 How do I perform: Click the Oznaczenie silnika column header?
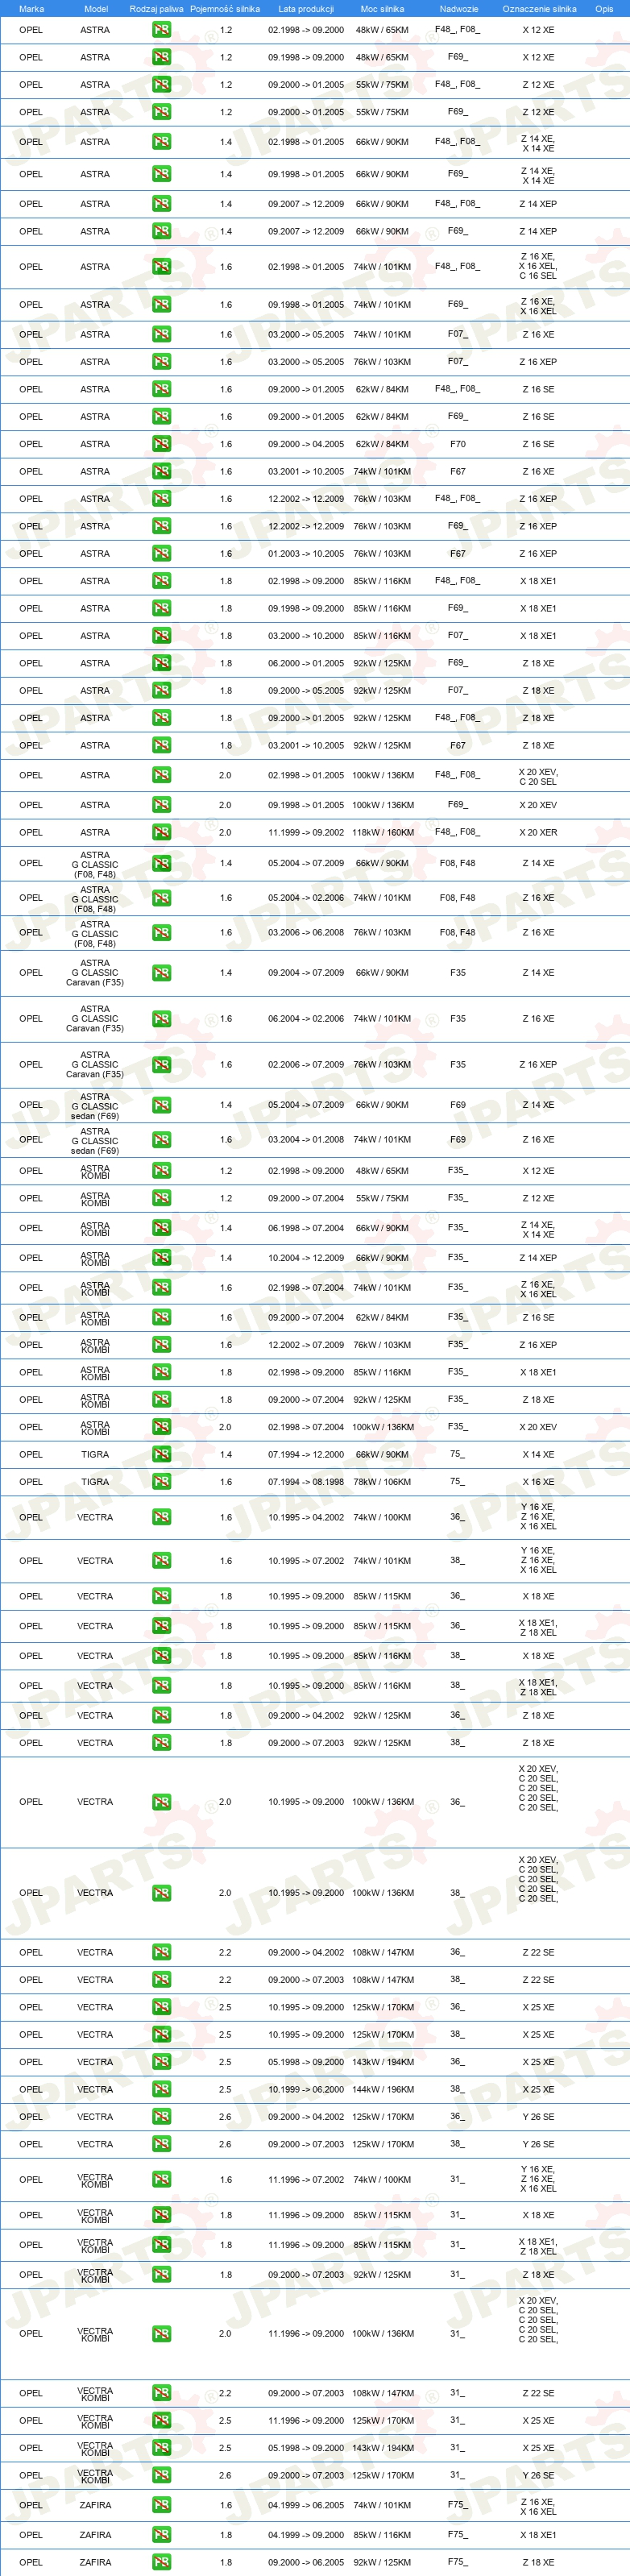(539, 9)
